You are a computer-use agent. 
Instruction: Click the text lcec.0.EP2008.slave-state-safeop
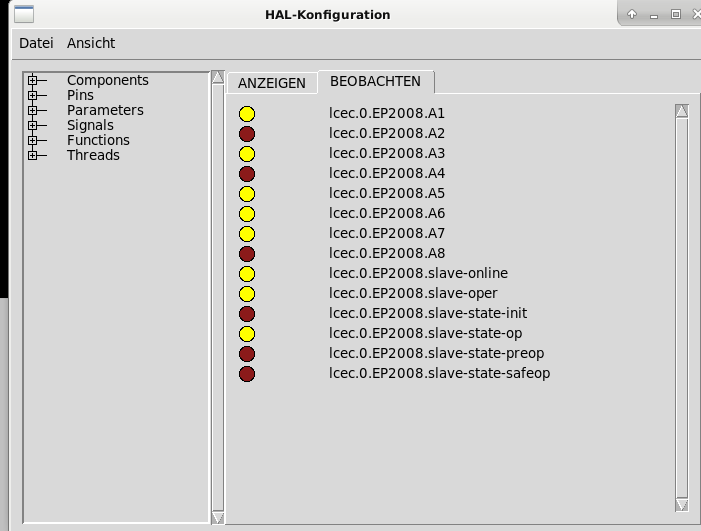[439, 373]
